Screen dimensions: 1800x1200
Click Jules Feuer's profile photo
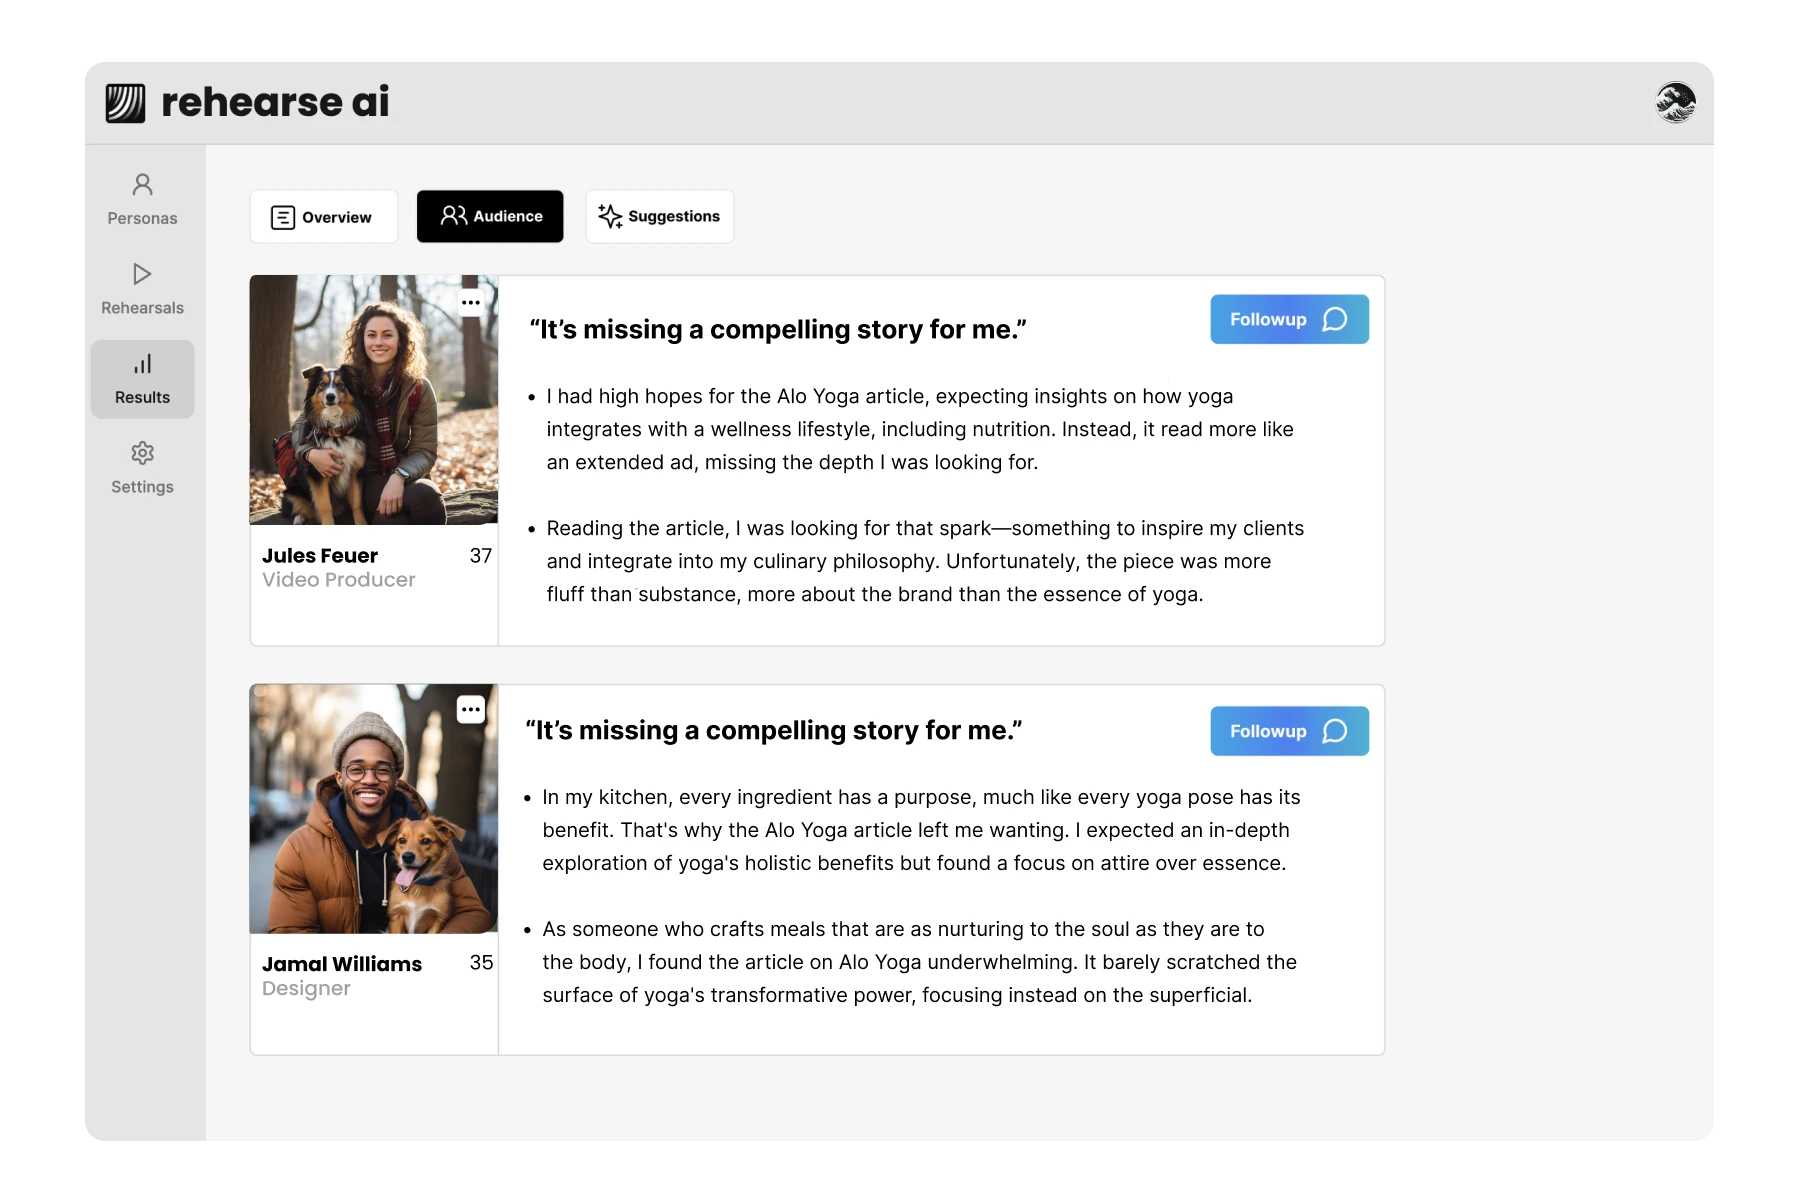pos(373,400)
